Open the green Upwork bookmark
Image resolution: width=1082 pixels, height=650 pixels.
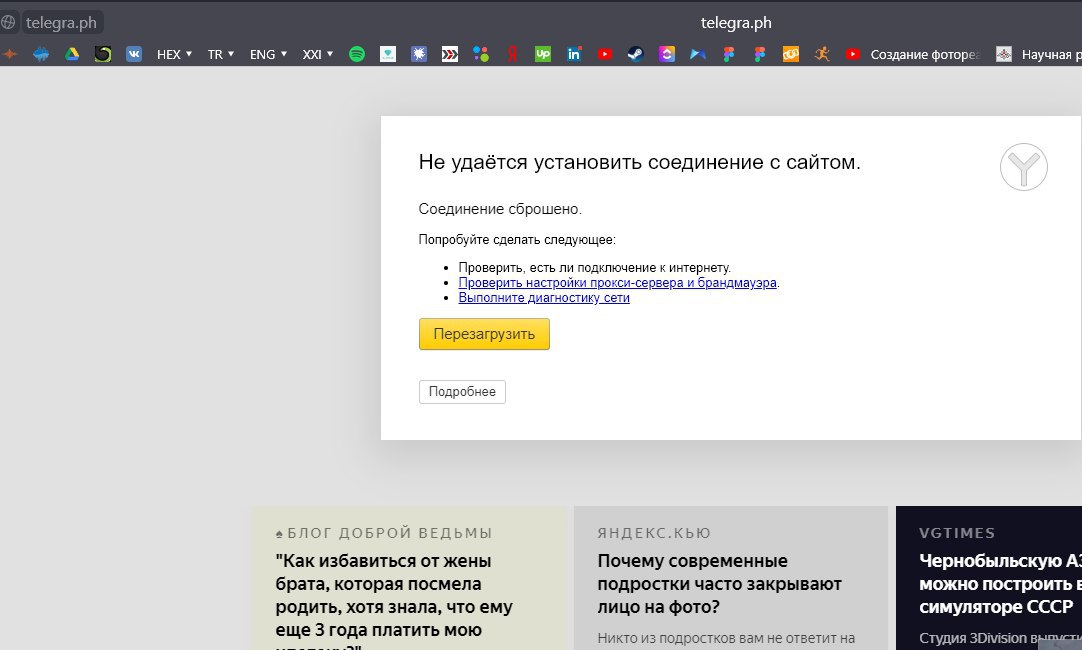point(543,54)
